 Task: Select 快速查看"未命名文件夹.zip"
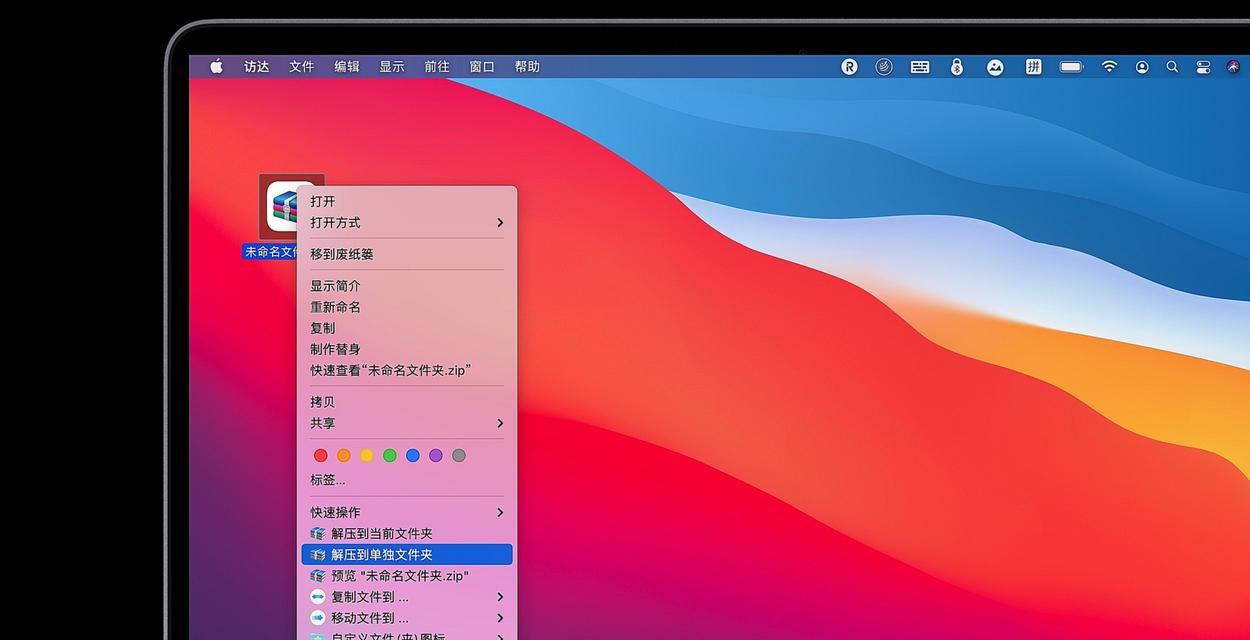click(x=407, y=370)
